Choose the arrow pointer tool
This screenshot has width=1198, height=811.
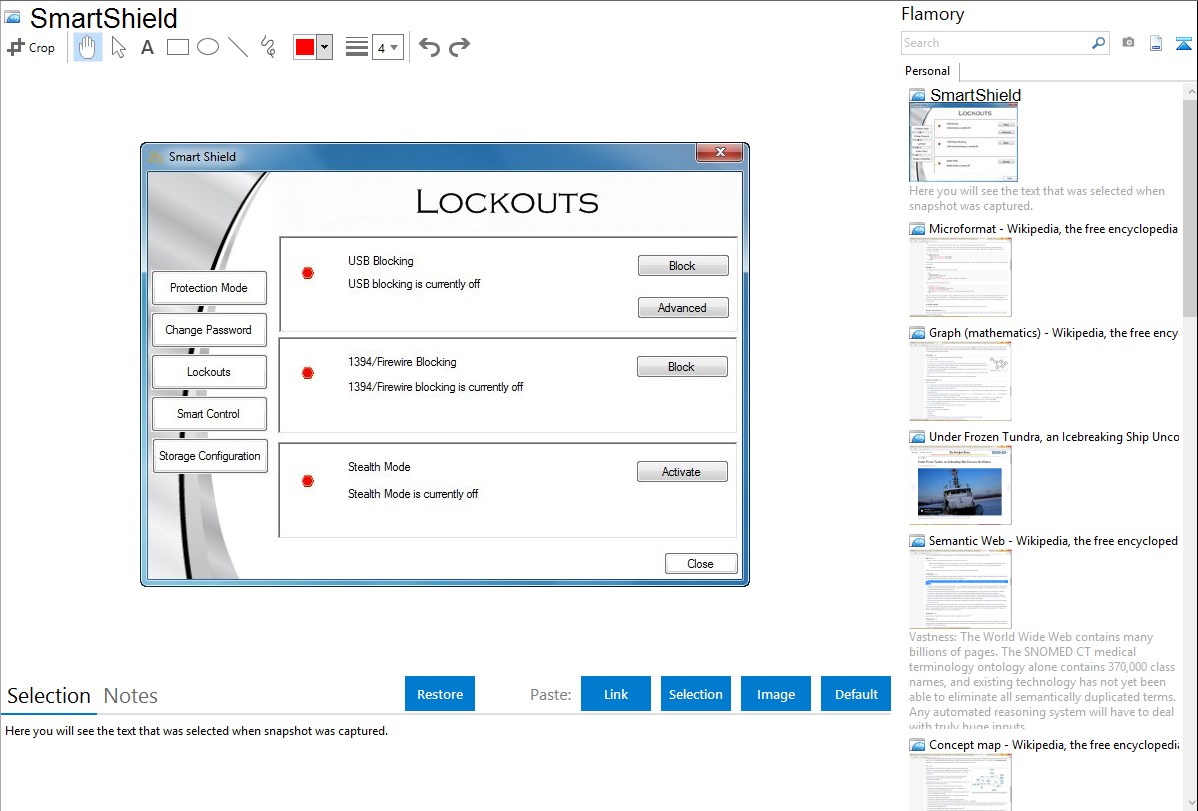point(118,47)
